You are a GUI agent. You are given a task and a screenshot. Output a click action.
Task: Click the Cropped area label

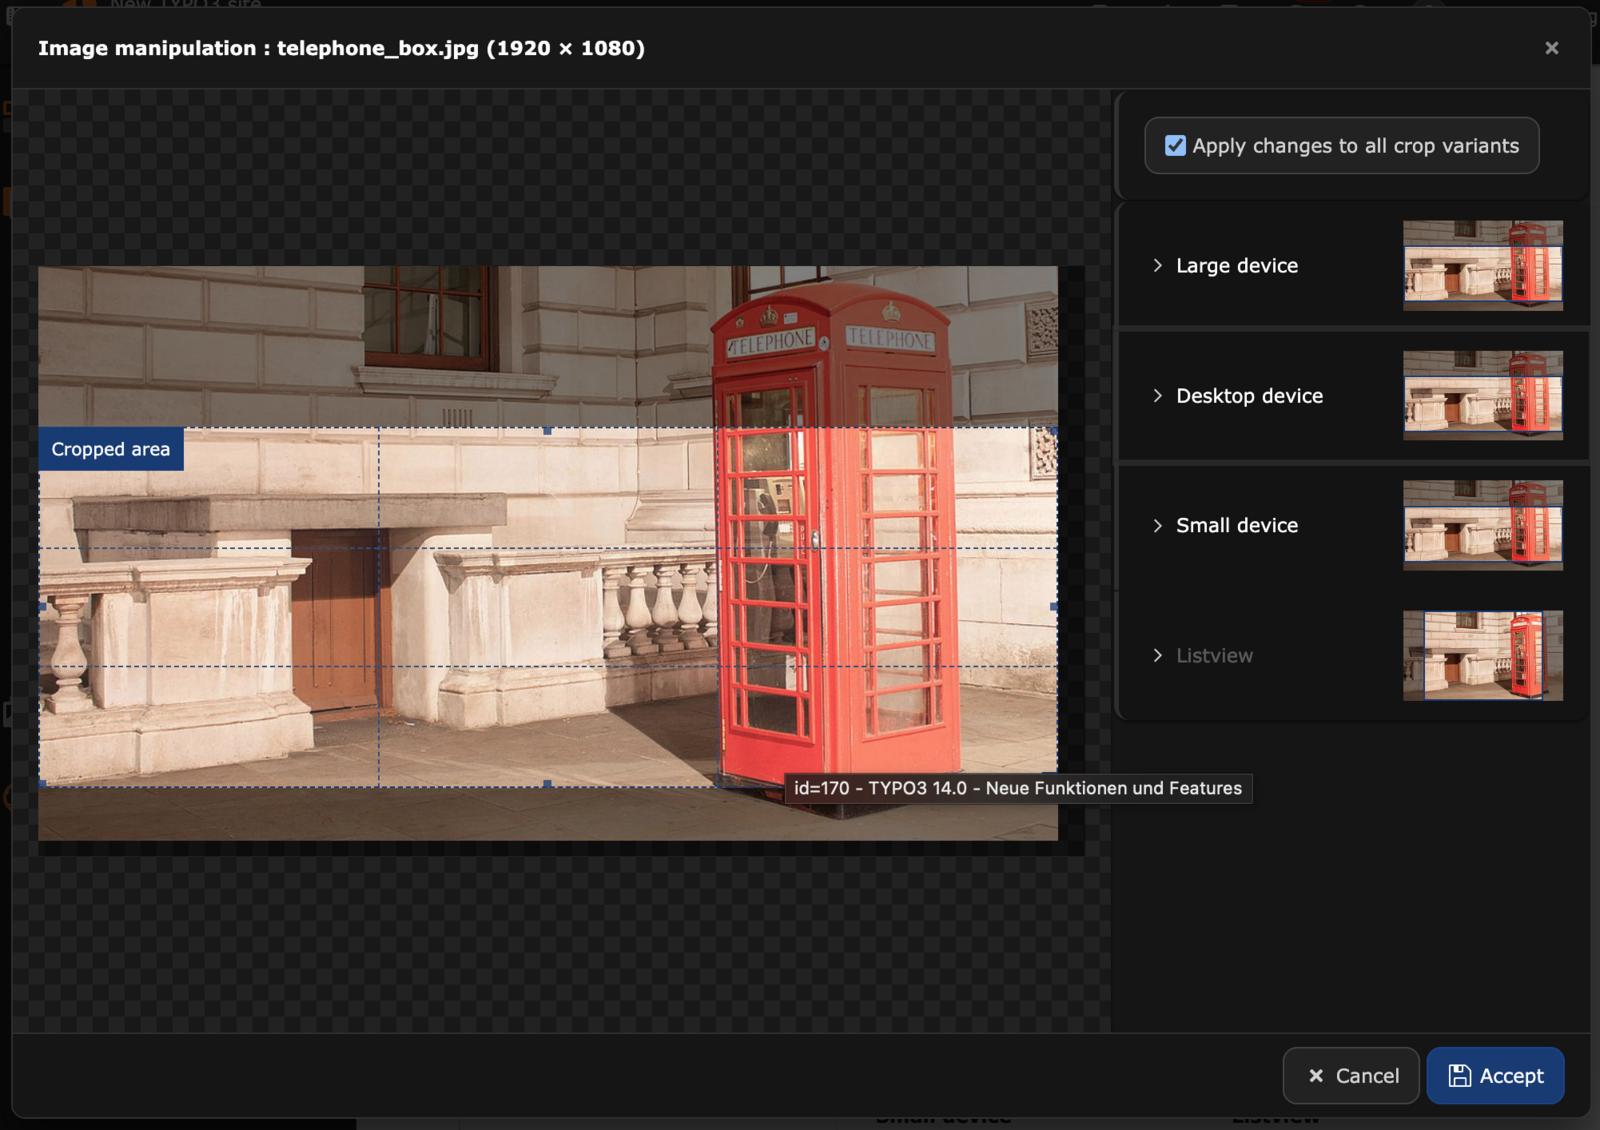111,450
